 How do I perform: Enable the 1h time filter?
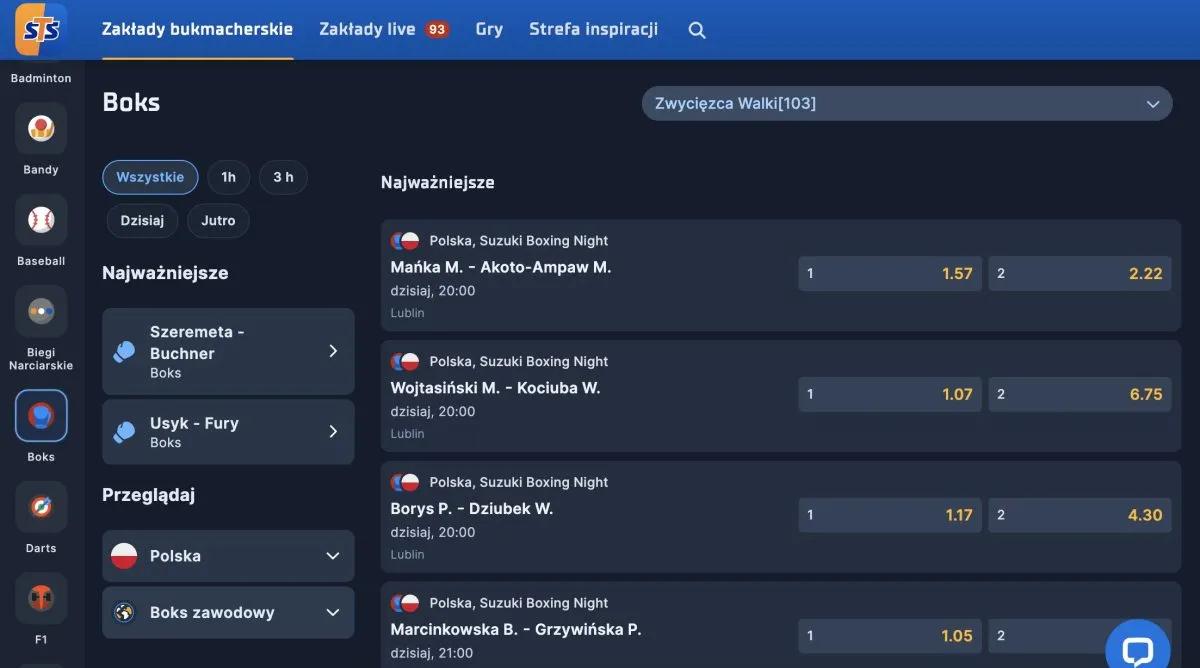coord(228,177)
